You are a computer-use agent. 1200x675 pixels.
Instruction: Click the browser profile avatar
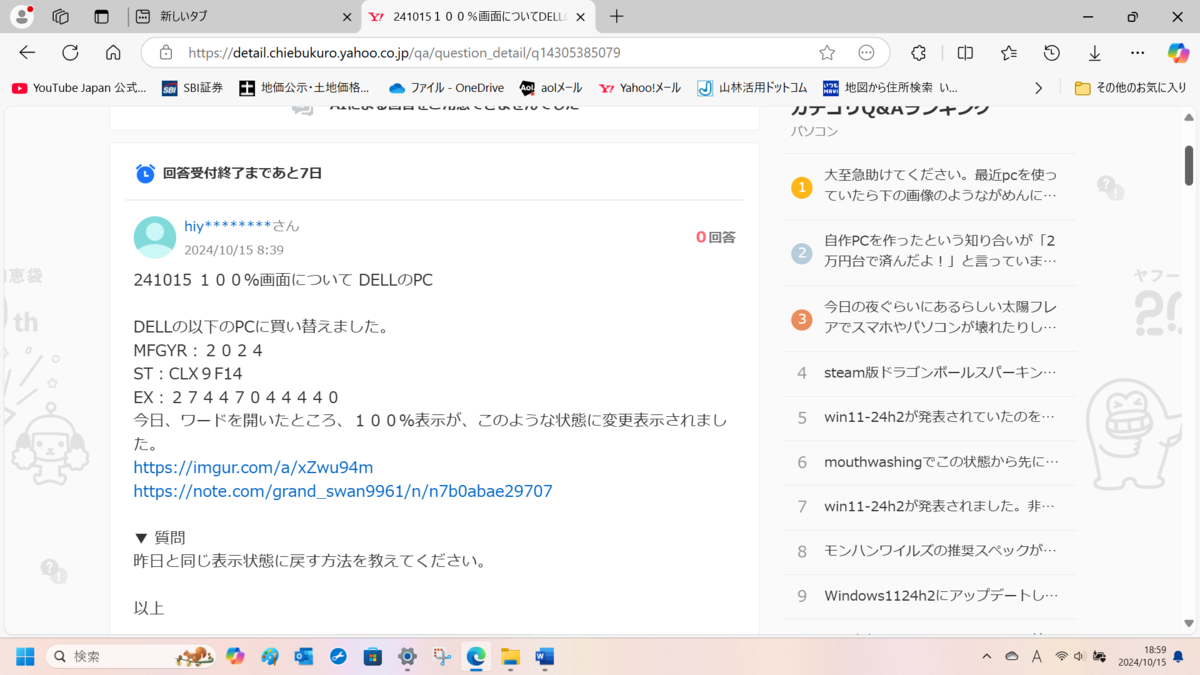[x=22, y=16]
